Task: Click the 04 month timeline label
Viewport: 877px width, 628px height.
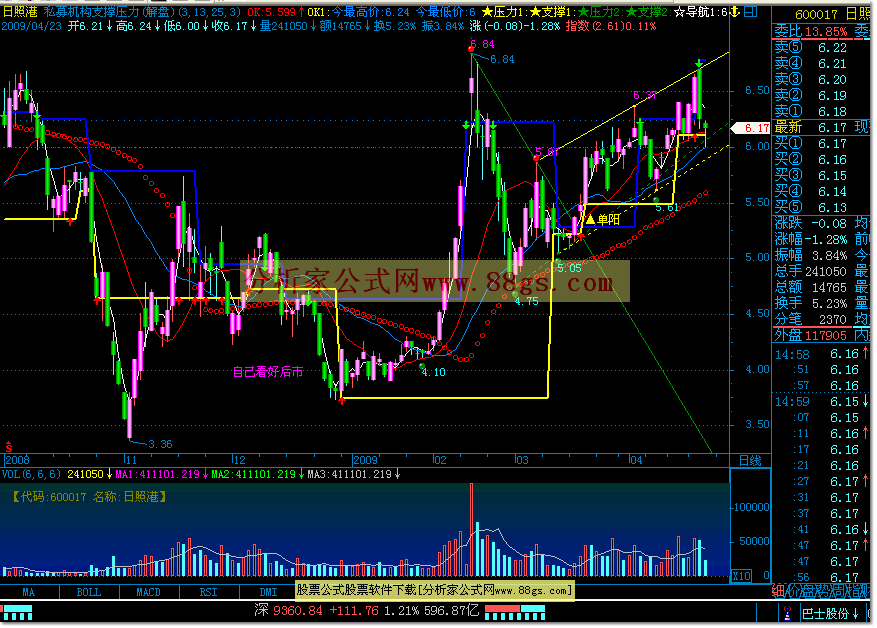Action: pyautogui.click(x=635, y=460)
